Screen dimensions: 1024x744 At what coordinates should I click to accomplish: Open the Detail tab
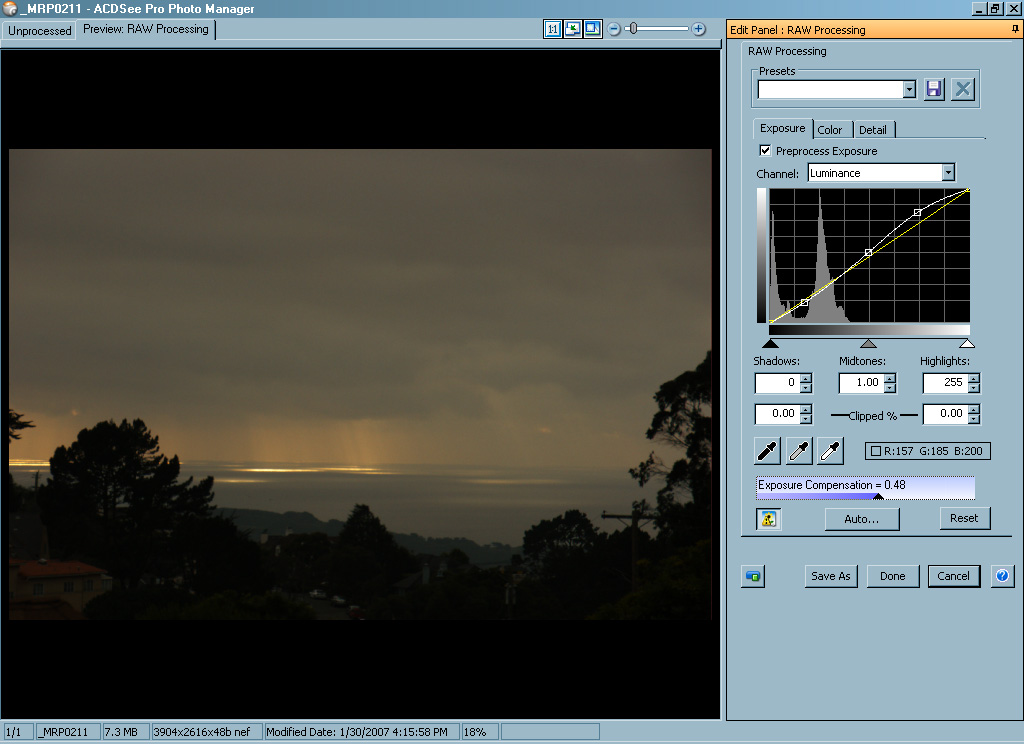[x=872, y=130]
